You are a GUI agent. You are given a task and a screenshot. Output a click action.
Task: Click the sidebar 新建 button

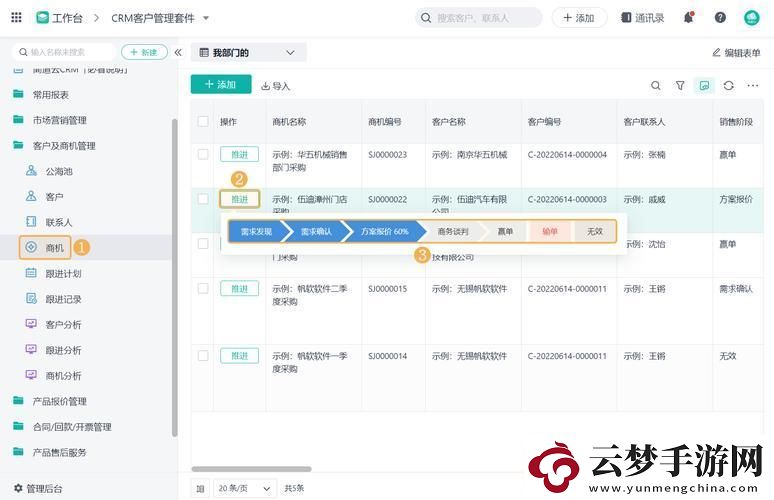[144, 52]
